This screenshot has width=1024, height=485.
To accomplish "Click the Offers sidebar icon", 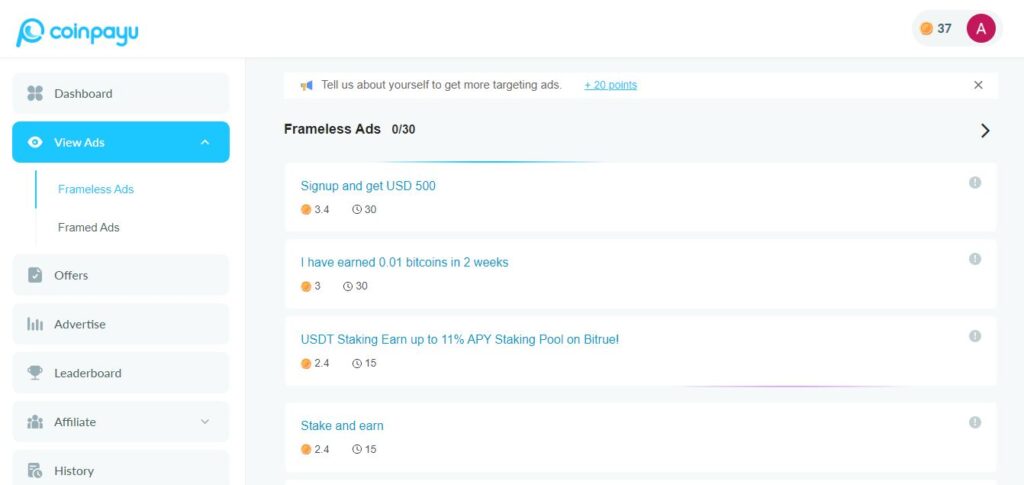I will pos(35,275).
